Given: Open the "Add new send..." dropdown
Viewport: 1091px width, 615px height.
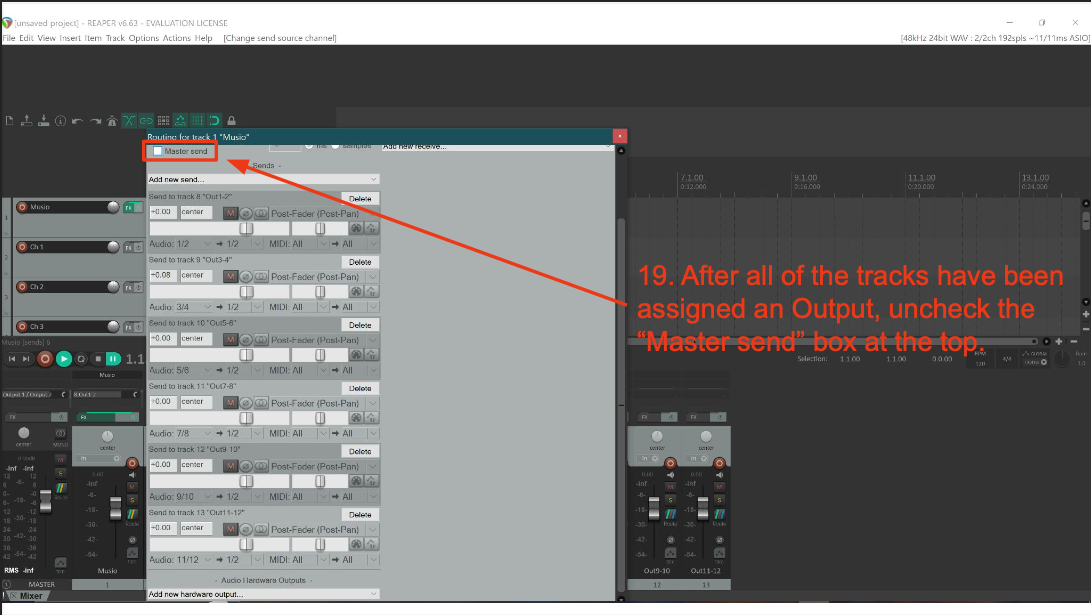Looking at the screenshot, I should point(264,180).
